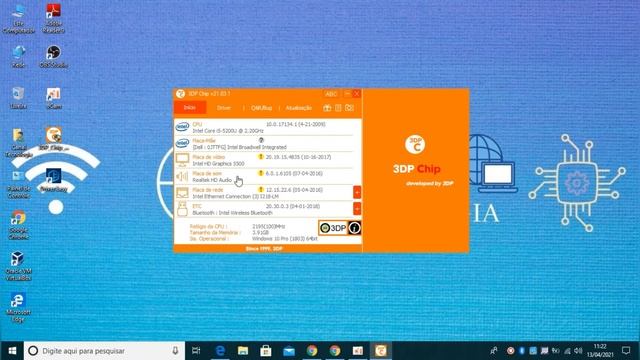The image size is (640, 360).
Task: Click the Realtek HD Audio driver link
Action: click(x=212, y=180)
